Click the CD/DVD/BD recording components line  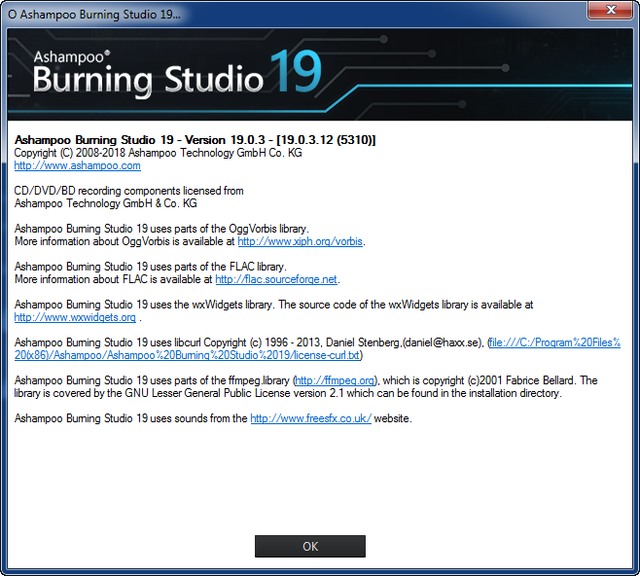(129, 190)
